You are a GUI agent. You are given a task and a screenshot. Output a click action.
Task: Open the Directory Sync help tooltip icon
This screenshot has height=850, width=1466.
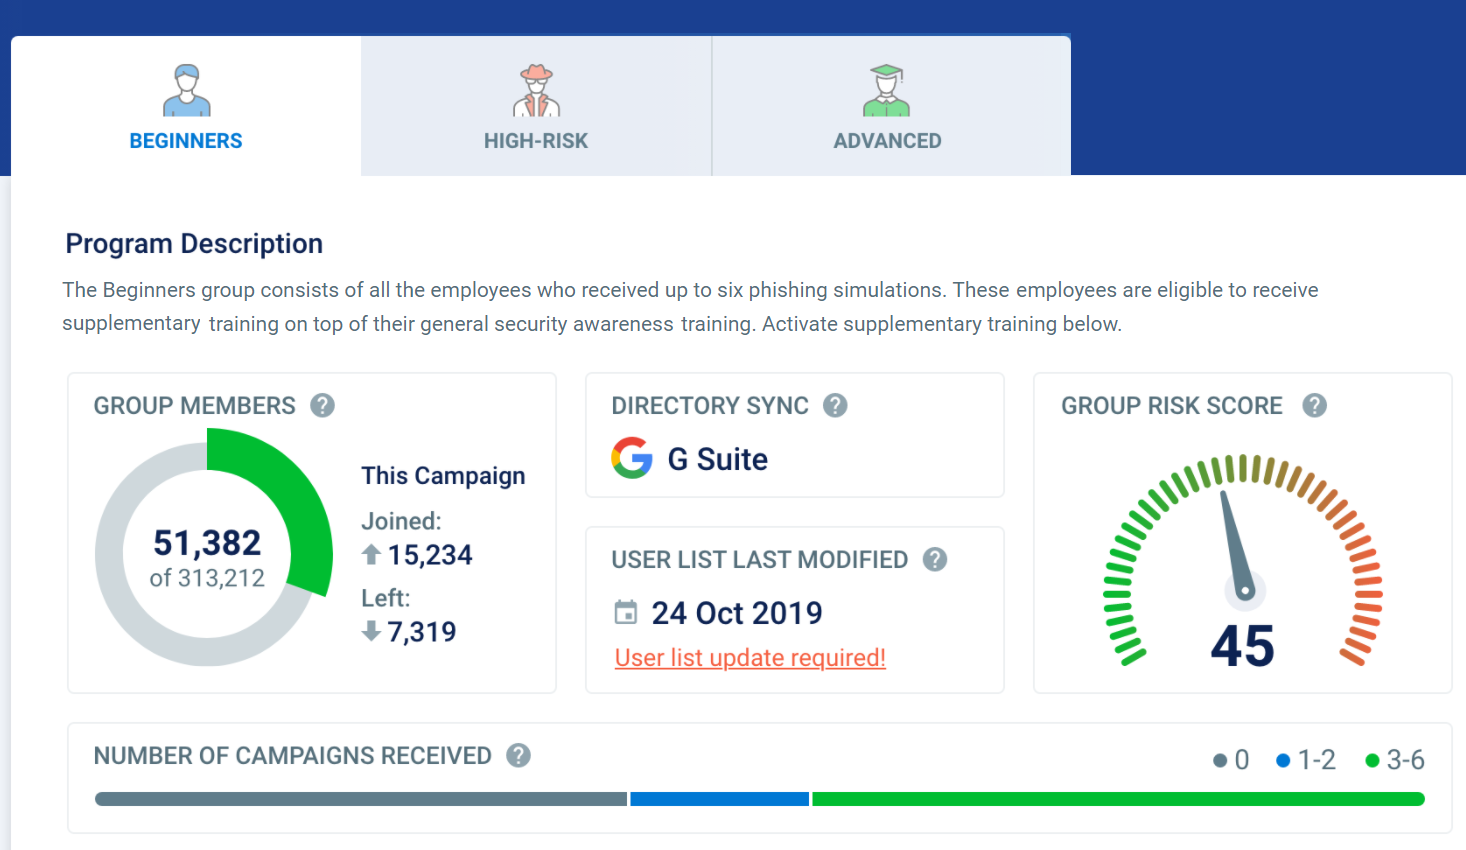pyautogui.click(x=835, y=405)
